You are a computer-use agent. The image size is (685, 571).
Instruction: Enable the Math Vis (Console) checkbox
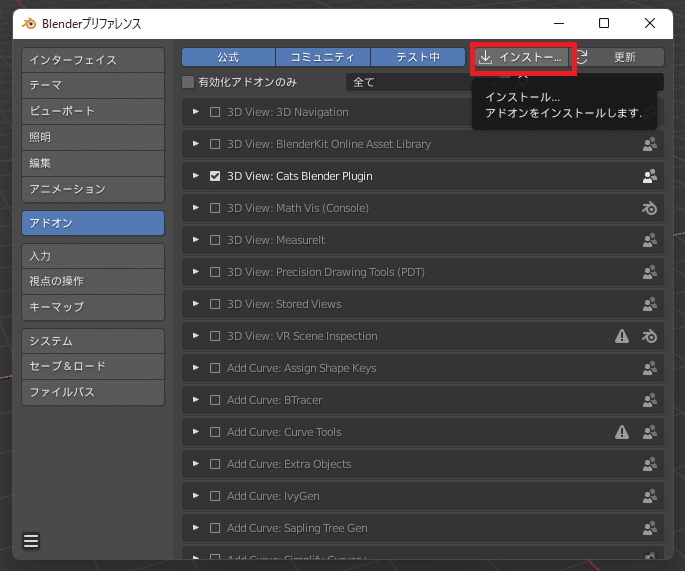coord(214,208)
